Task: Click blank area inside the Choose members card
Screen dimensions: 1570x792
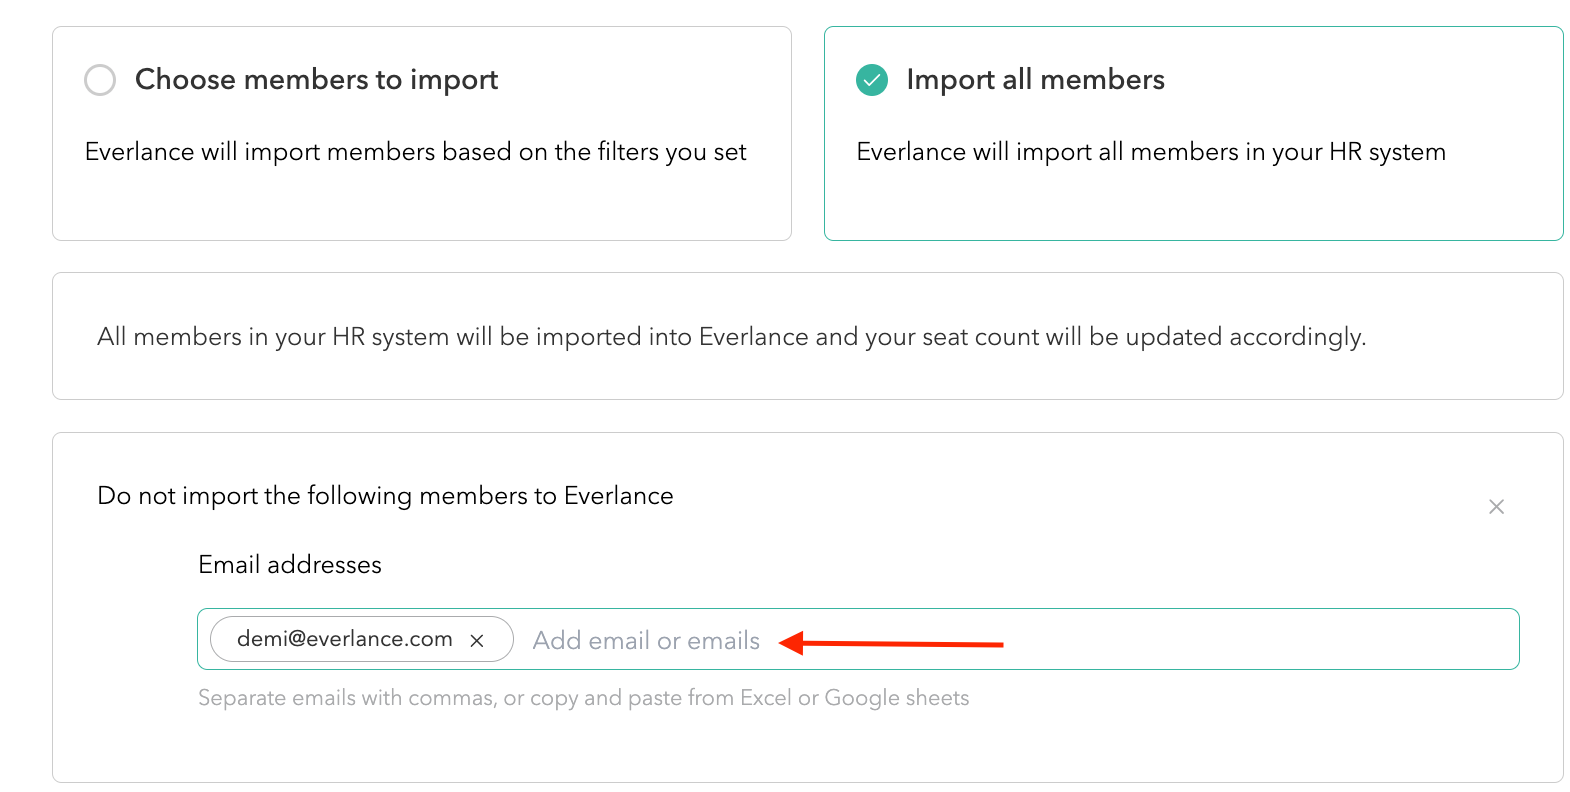Action: pos(420,205)
